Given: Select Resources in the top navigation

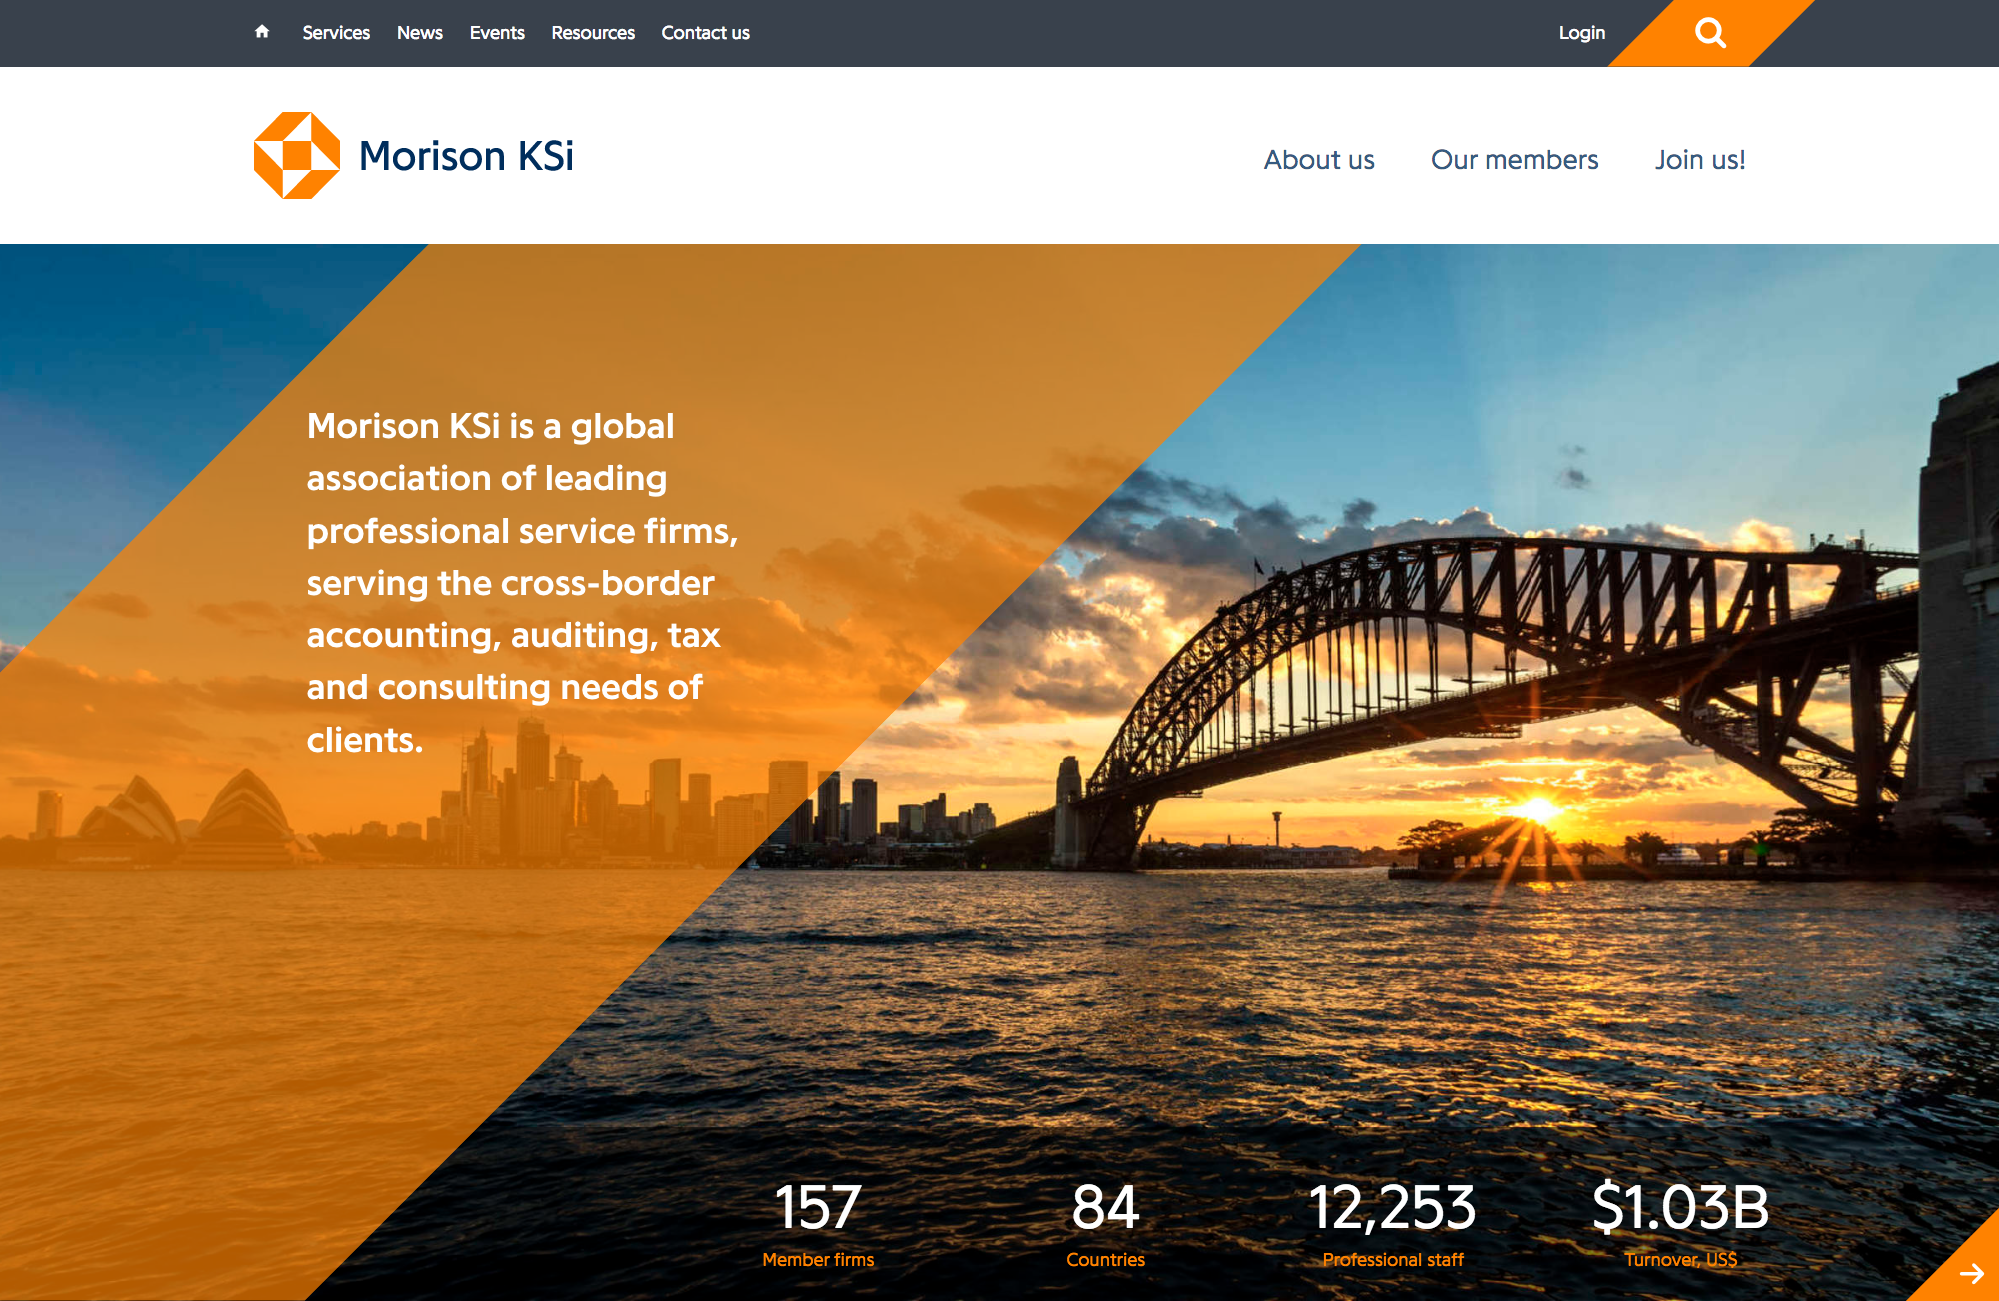Looking at the screenshot, I should click(593, 33).
